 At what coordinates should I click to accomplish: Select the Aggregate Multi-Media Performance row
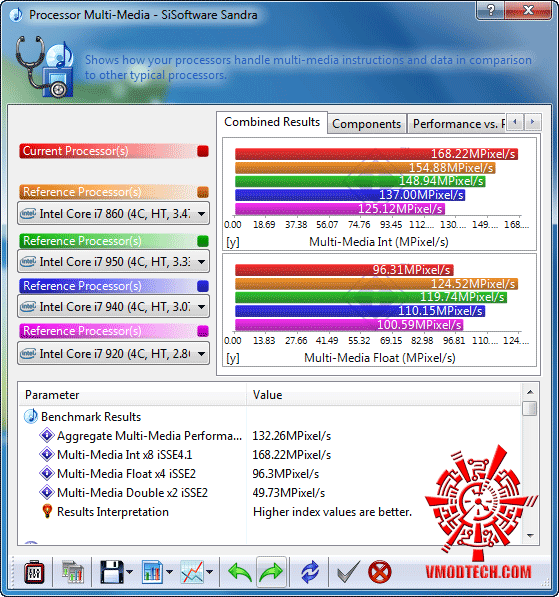(x=270, y=436)
